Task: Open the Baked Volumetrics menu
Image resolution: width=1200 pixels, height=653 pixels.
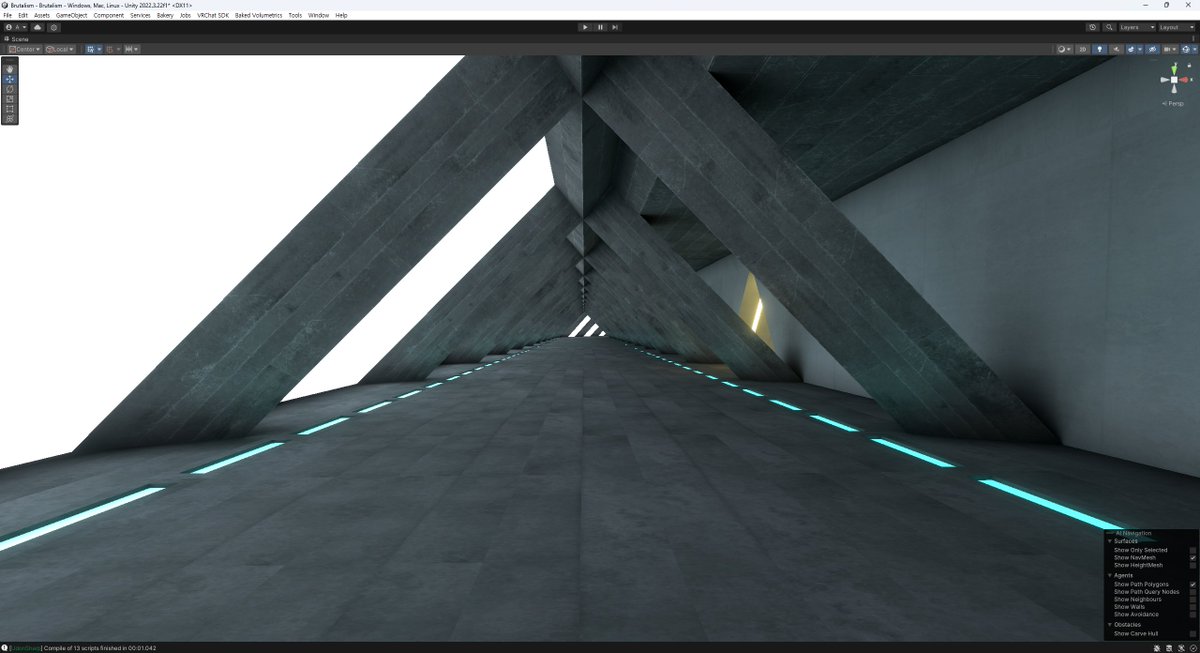Action: pos(258,16)
